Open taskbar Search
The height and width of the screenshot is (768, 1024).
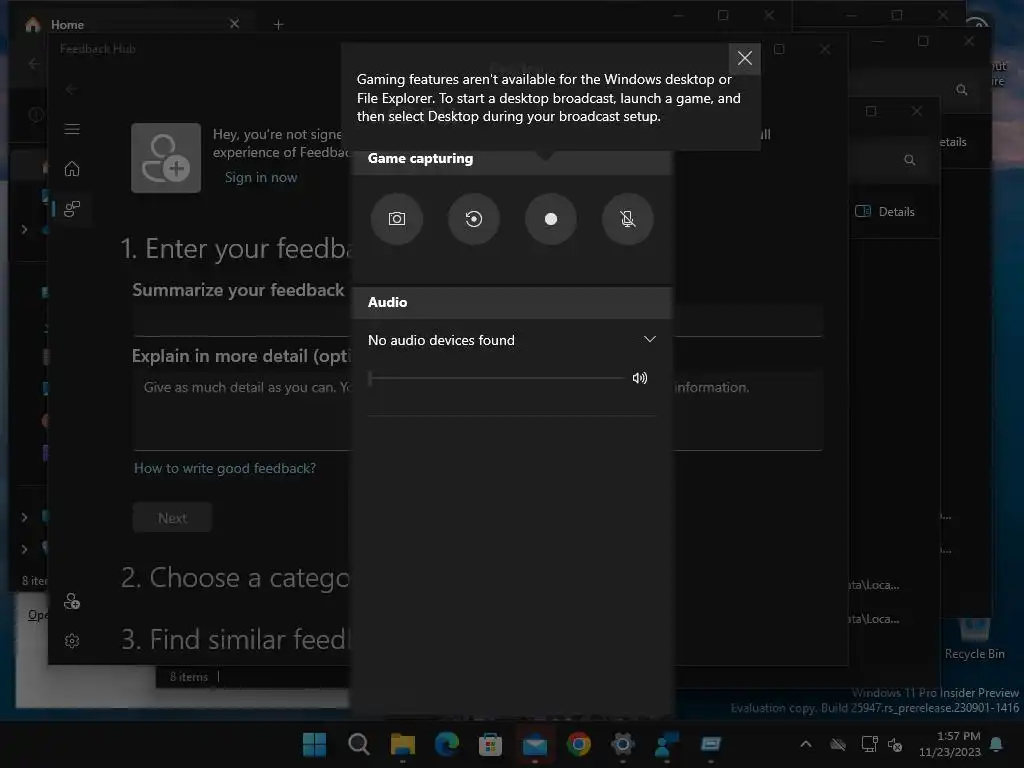359,744
